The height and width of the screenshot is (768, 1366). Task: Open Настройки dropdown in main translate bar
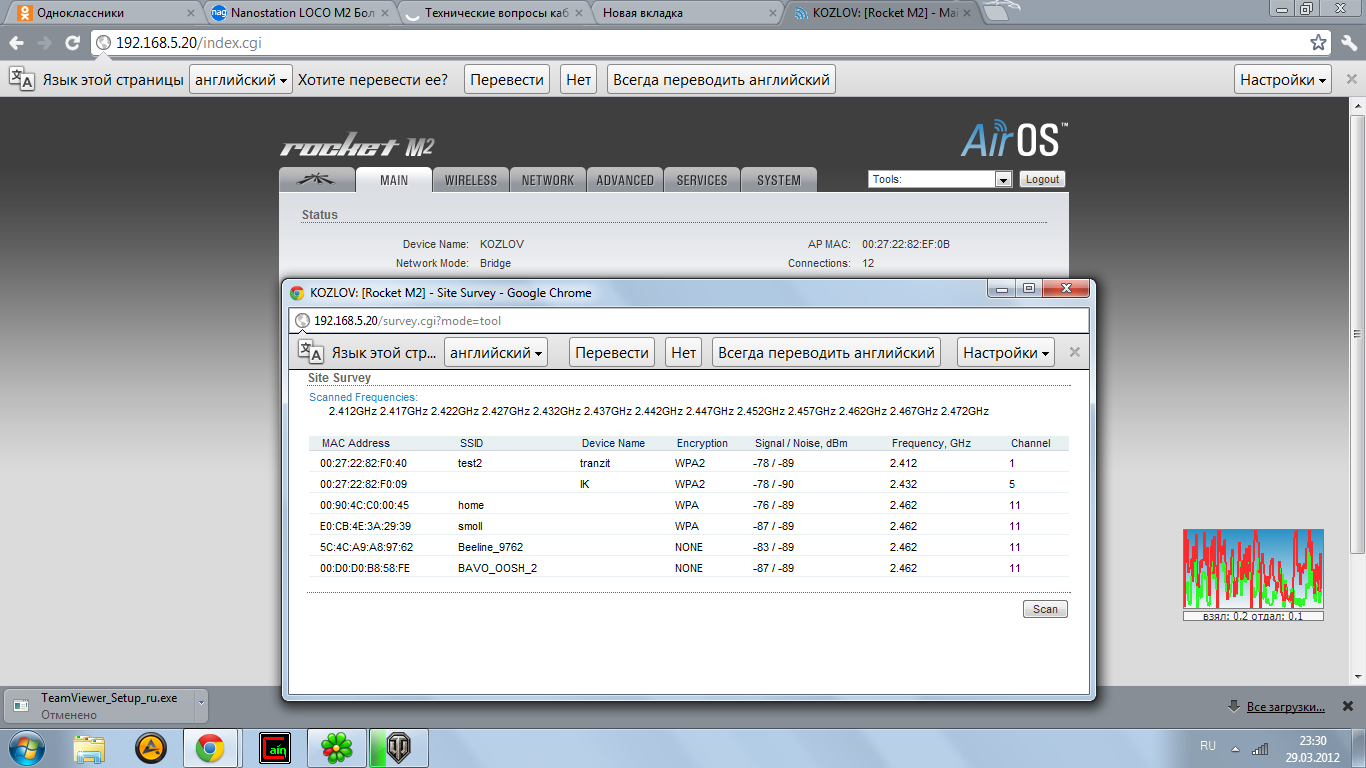point(1283,80)
